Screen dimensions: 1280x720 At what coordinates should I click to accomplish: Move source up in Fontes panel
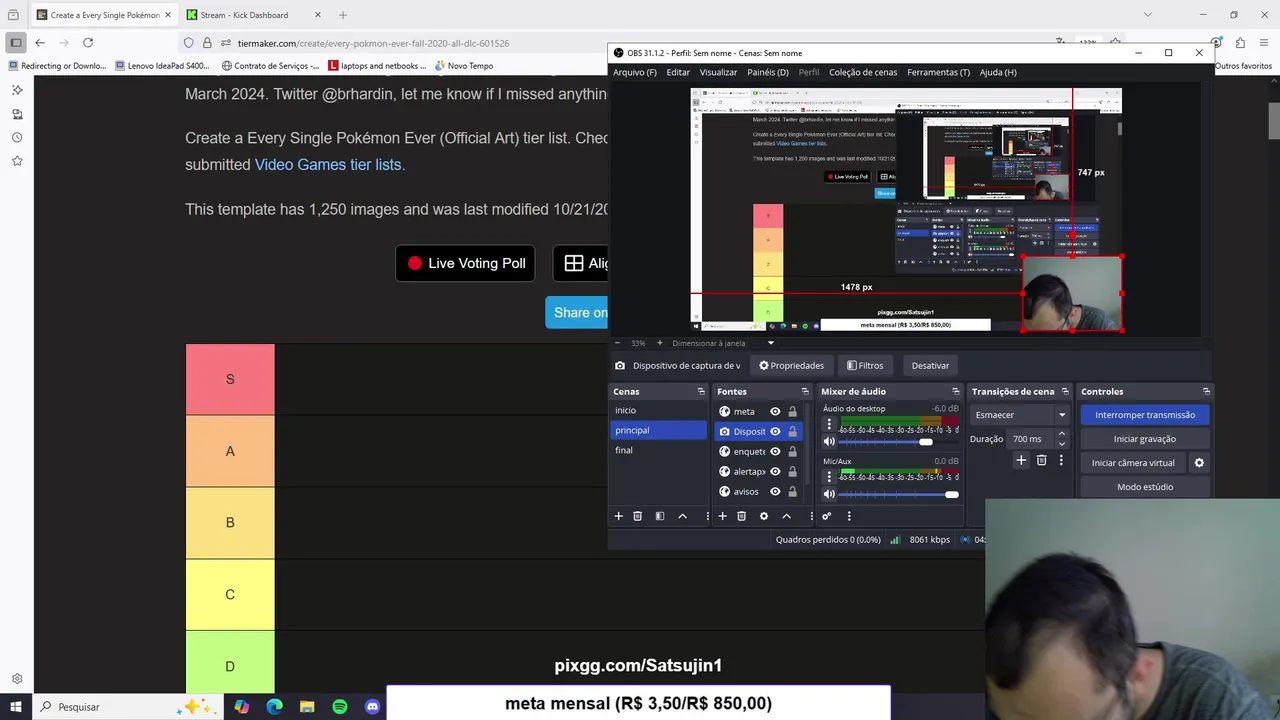[x=787, y=516]
